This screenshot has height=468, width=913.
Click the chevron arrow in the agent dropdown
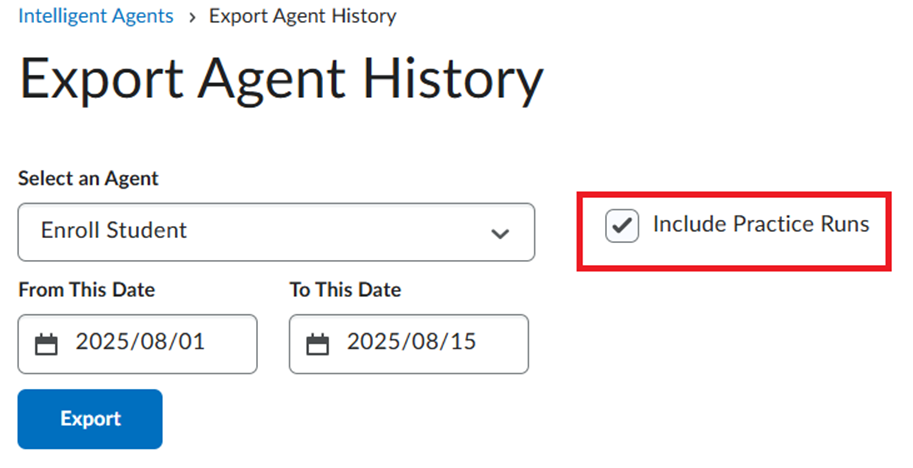click(x=500, y=234)
